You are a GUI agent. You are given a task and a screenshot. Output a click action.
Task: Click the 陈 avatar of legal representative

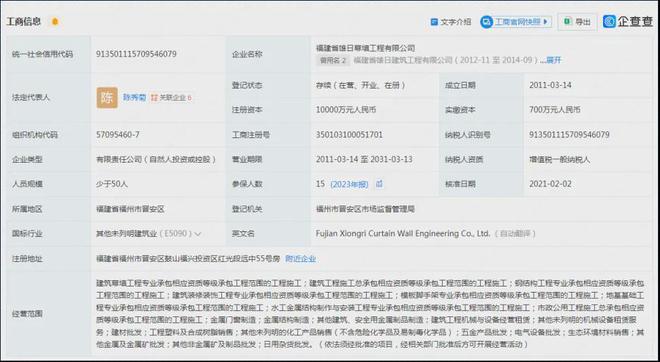click(x=107, y=98)
